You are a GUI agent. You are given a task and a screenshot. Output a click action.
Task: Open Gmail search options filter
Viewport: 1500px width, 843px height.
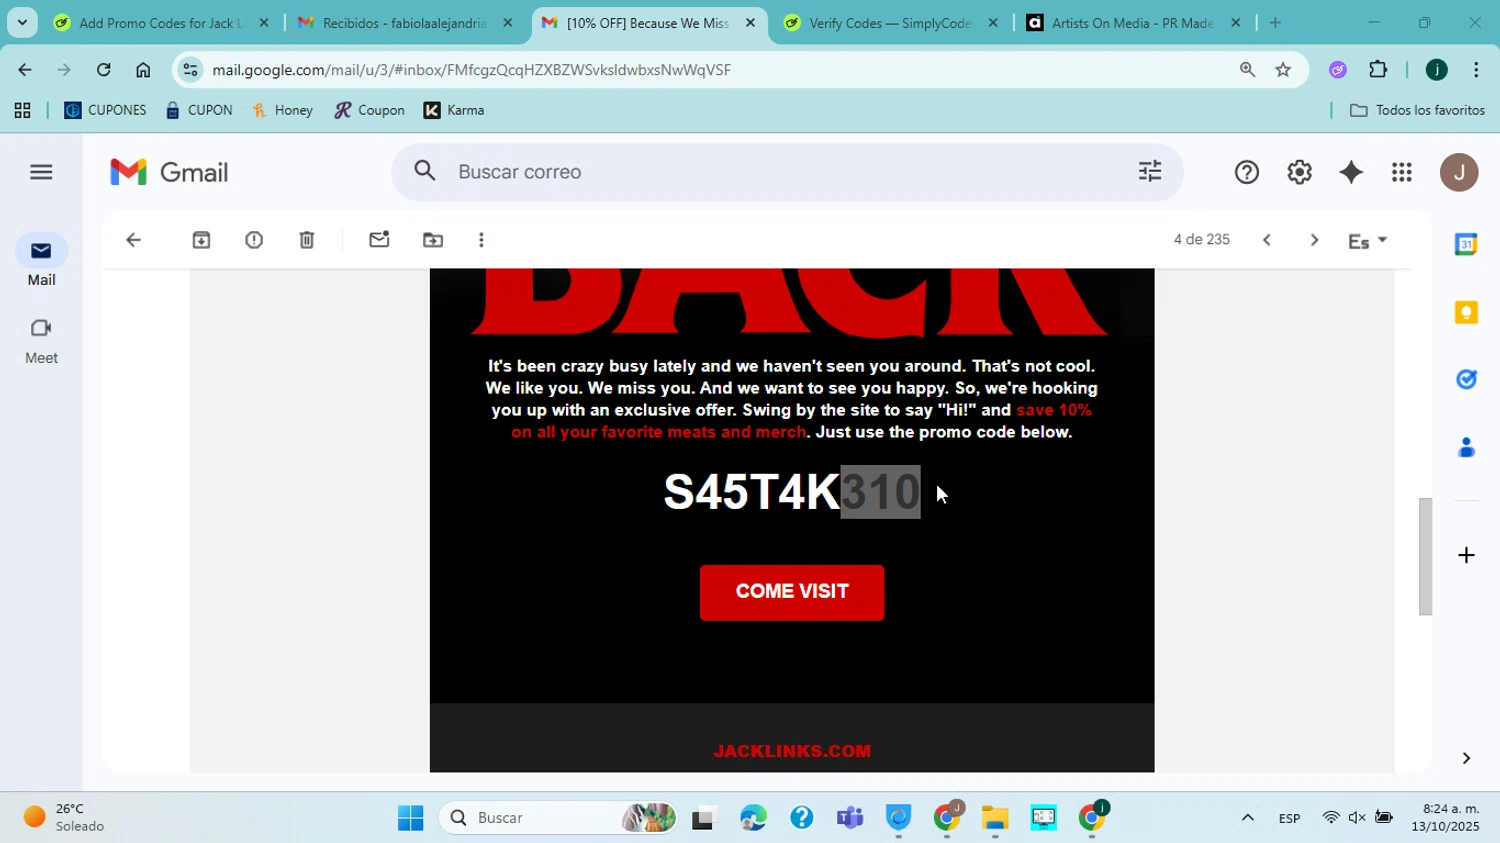click(1150, 172)
